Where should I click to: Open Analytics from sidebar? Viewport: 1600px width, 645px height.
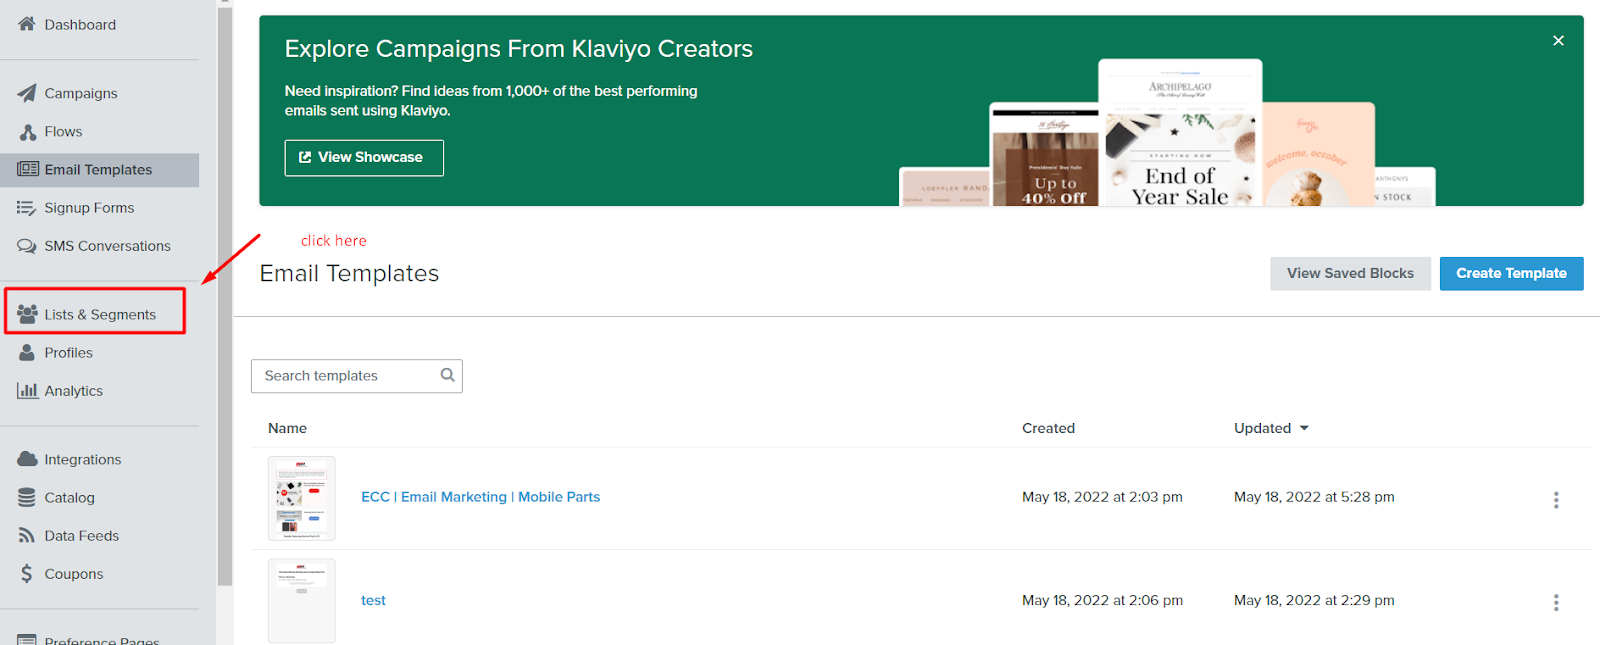pyautogui.click(x=73, y=391)
